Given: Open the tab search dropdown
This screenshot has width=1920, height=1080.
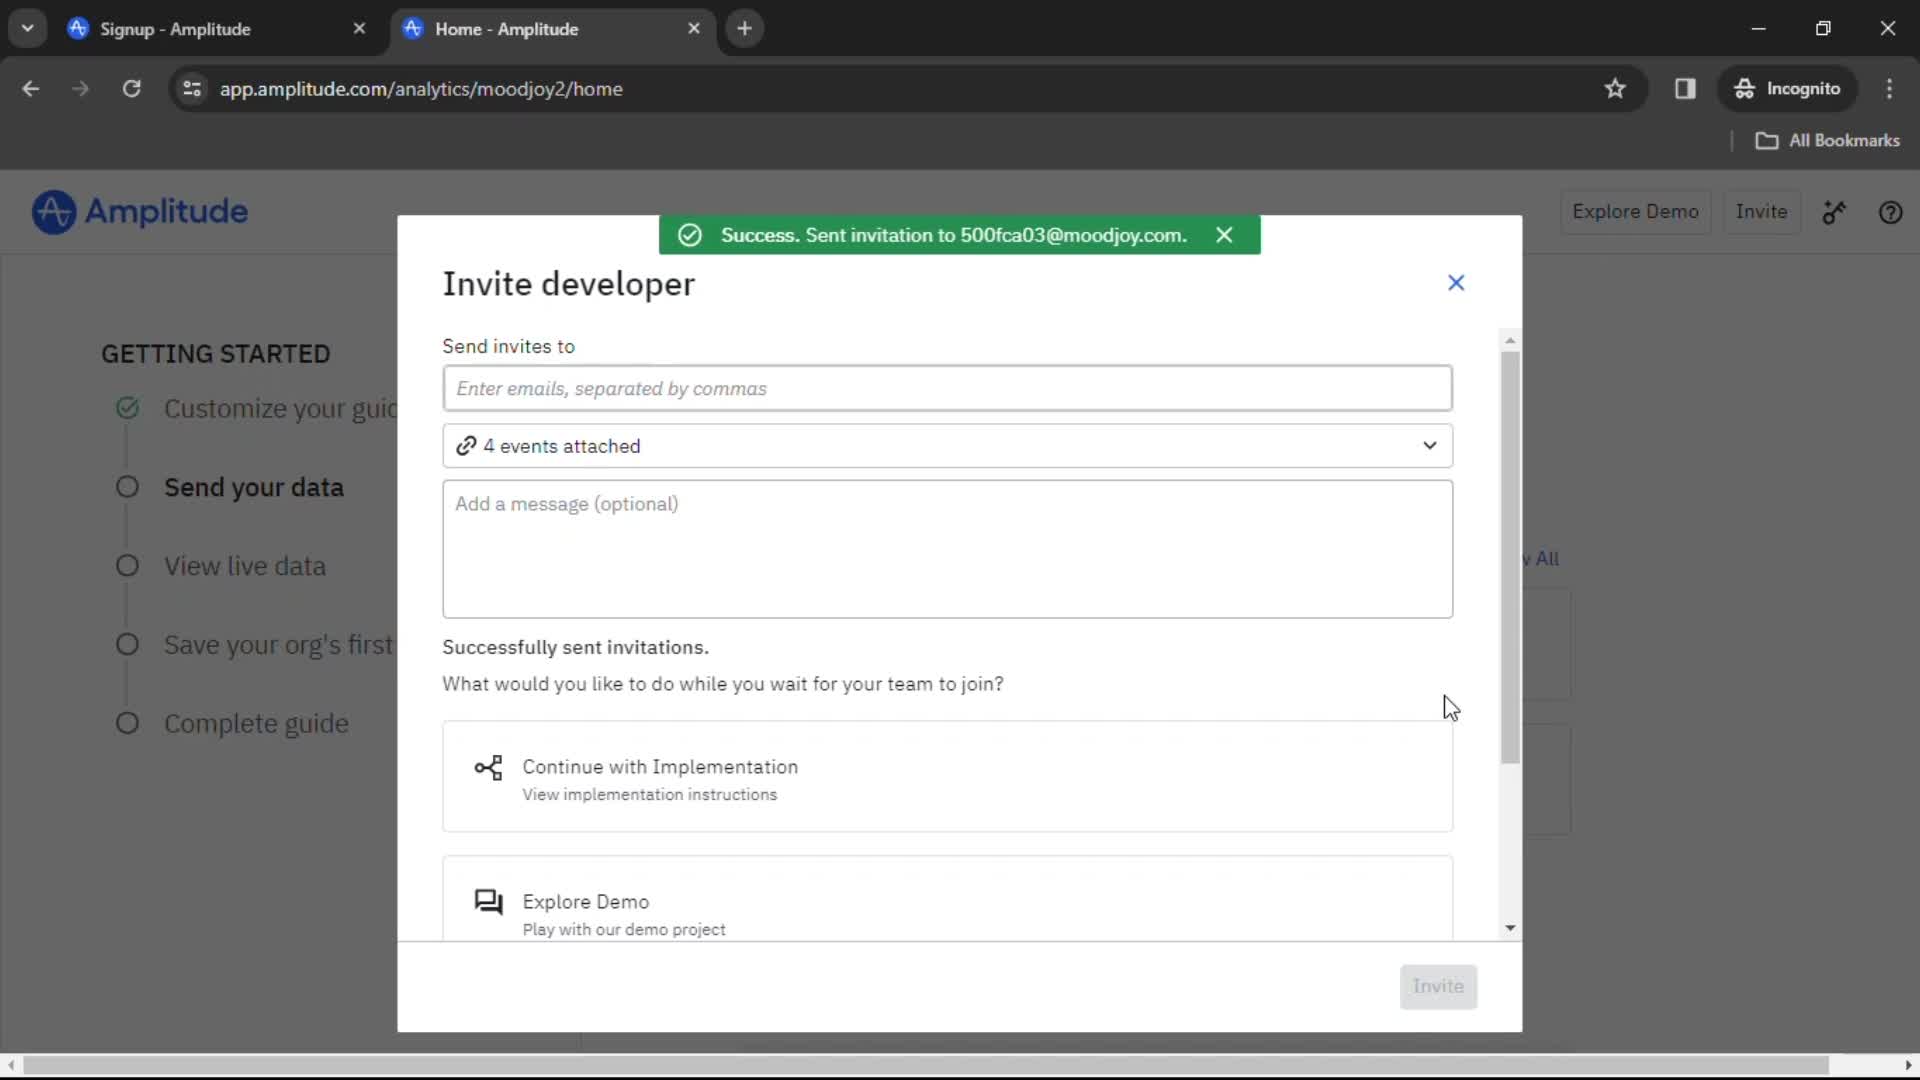Looking at the screenshot, I should (x=28, y=29).
